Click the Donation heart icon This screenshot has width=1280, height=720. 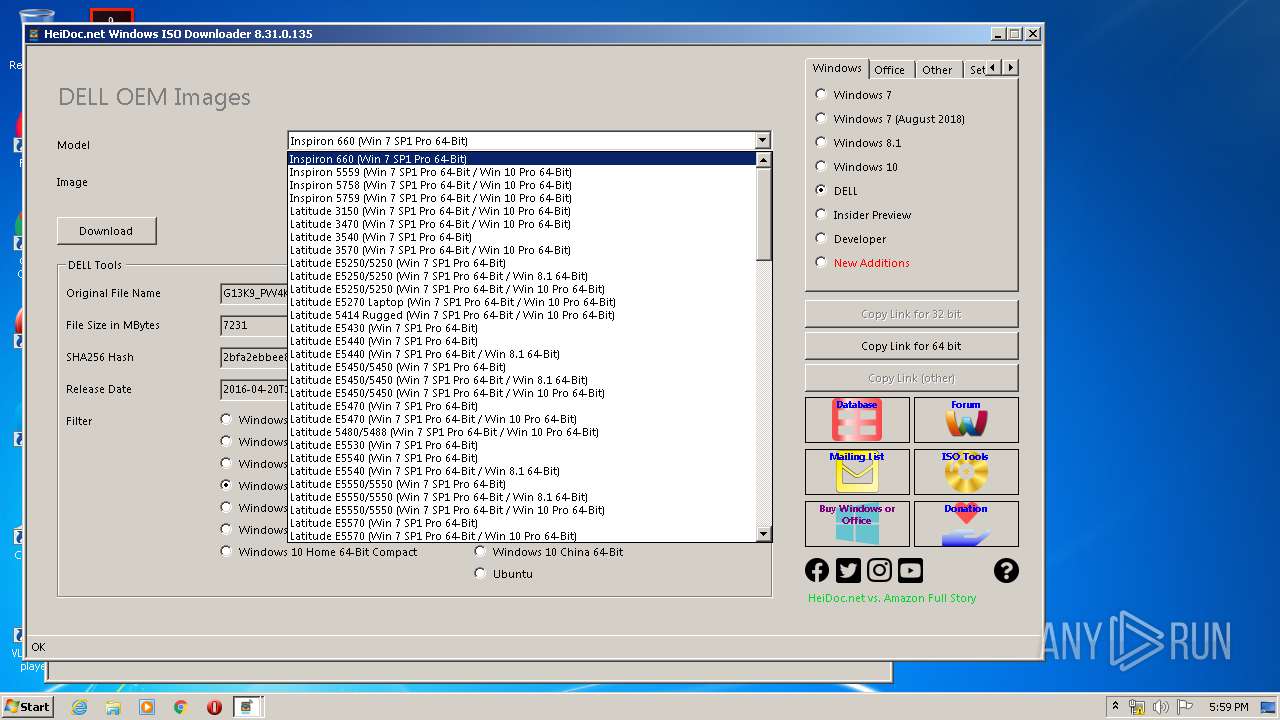(x=966, y=524)
